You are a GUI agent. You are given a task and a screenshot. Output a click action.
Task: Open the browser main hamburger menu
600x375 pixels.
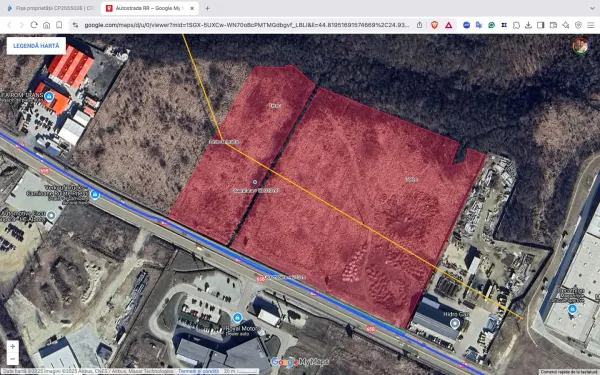click(x=590, y=25)
